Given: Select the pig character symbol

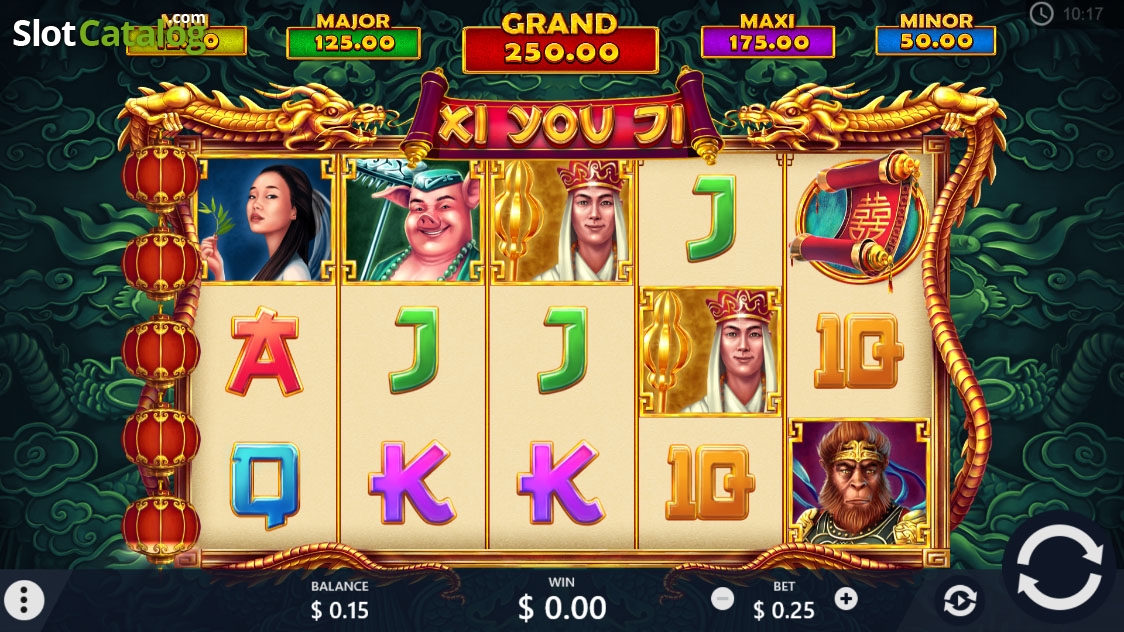Looking at the screenshot, I should click(x=414, y=221).
